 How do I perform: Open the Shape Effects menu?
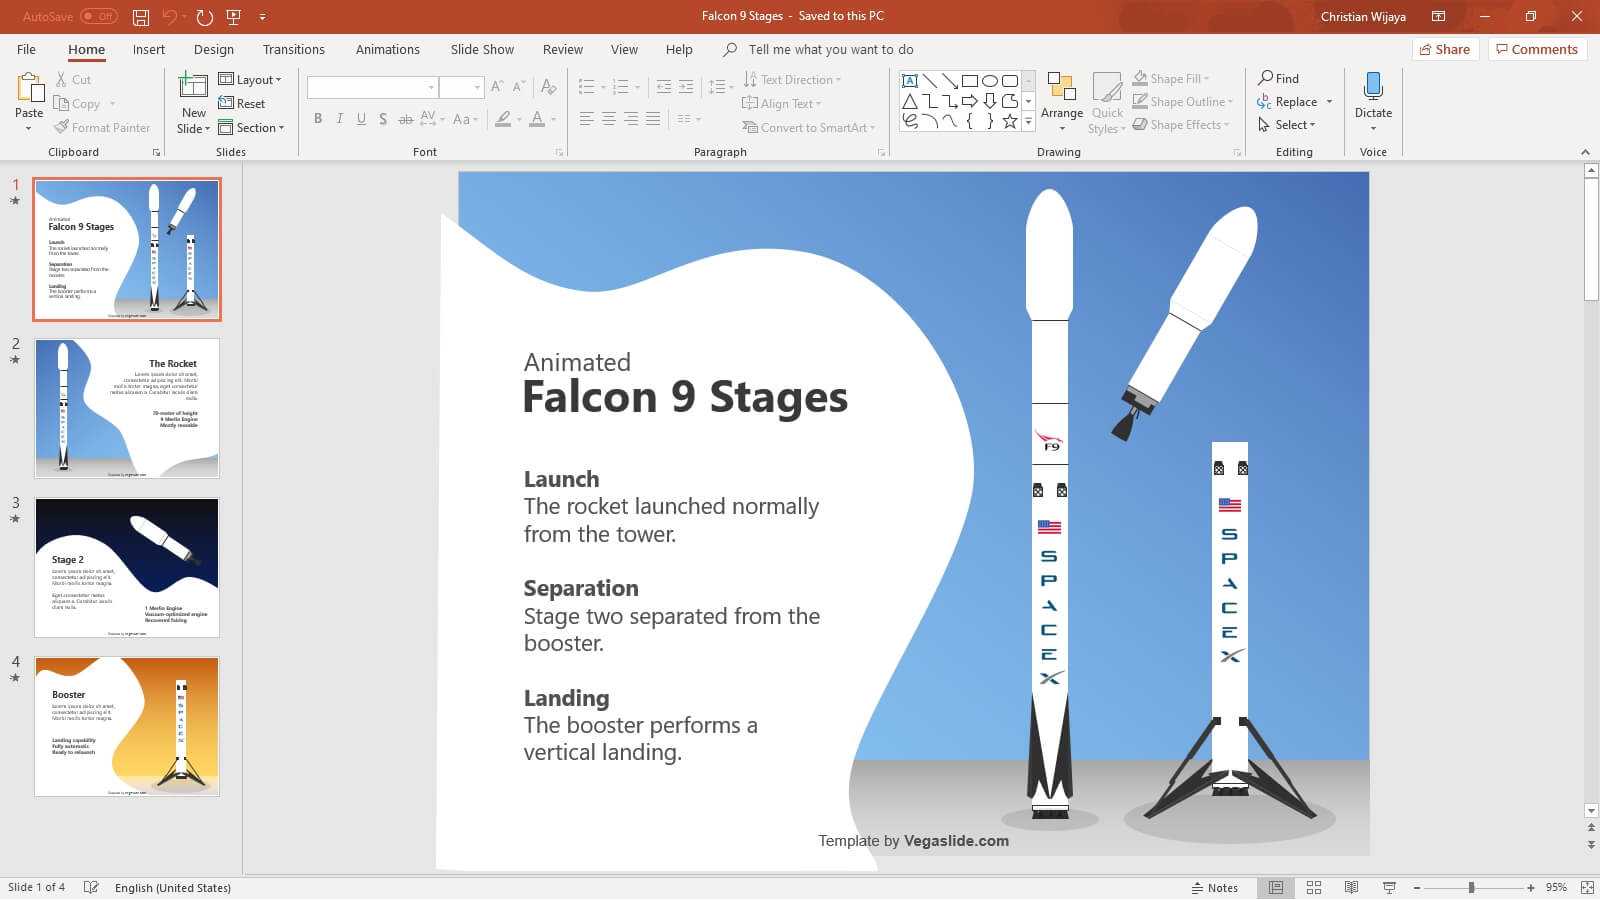[x=1181, y=125]
